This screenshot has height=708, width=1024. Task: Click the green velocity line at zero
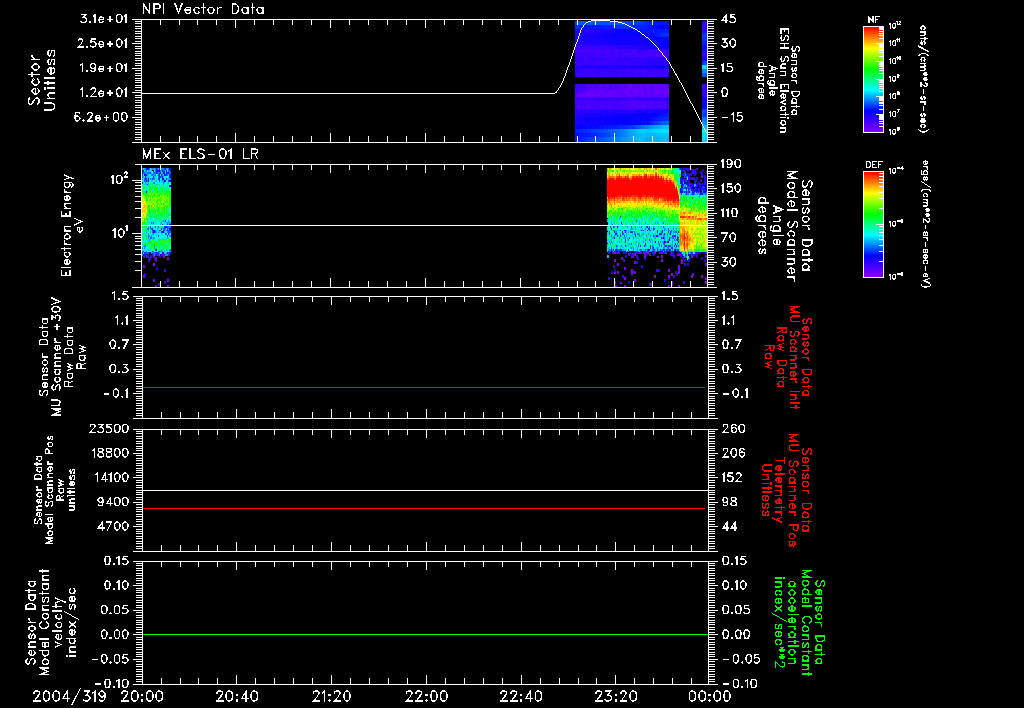click(x=424, y=634)
